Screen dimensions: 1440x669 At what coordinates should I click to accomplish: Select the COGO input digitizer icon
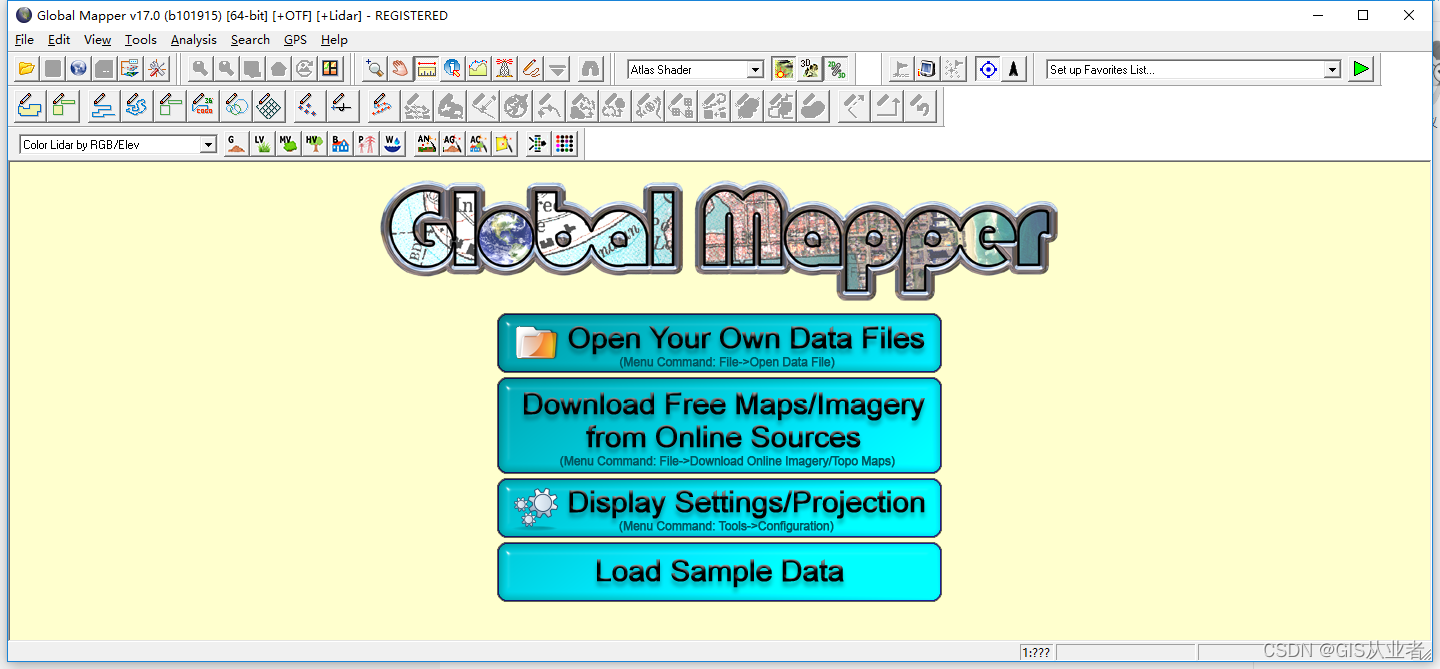point(203,105)
